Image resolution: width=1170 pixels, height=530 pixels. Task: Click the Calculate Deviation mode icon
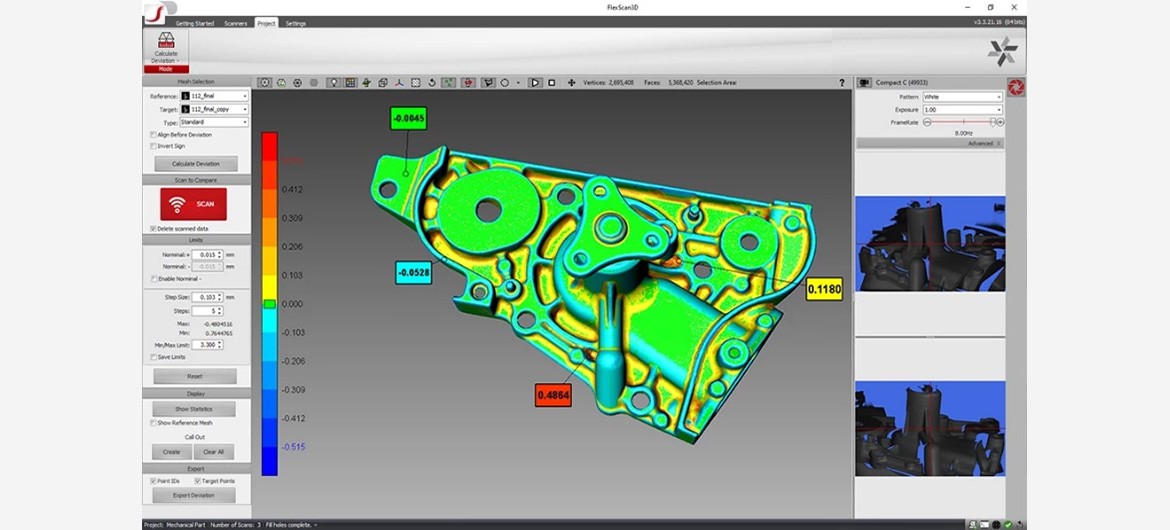[x=166, y=43]
